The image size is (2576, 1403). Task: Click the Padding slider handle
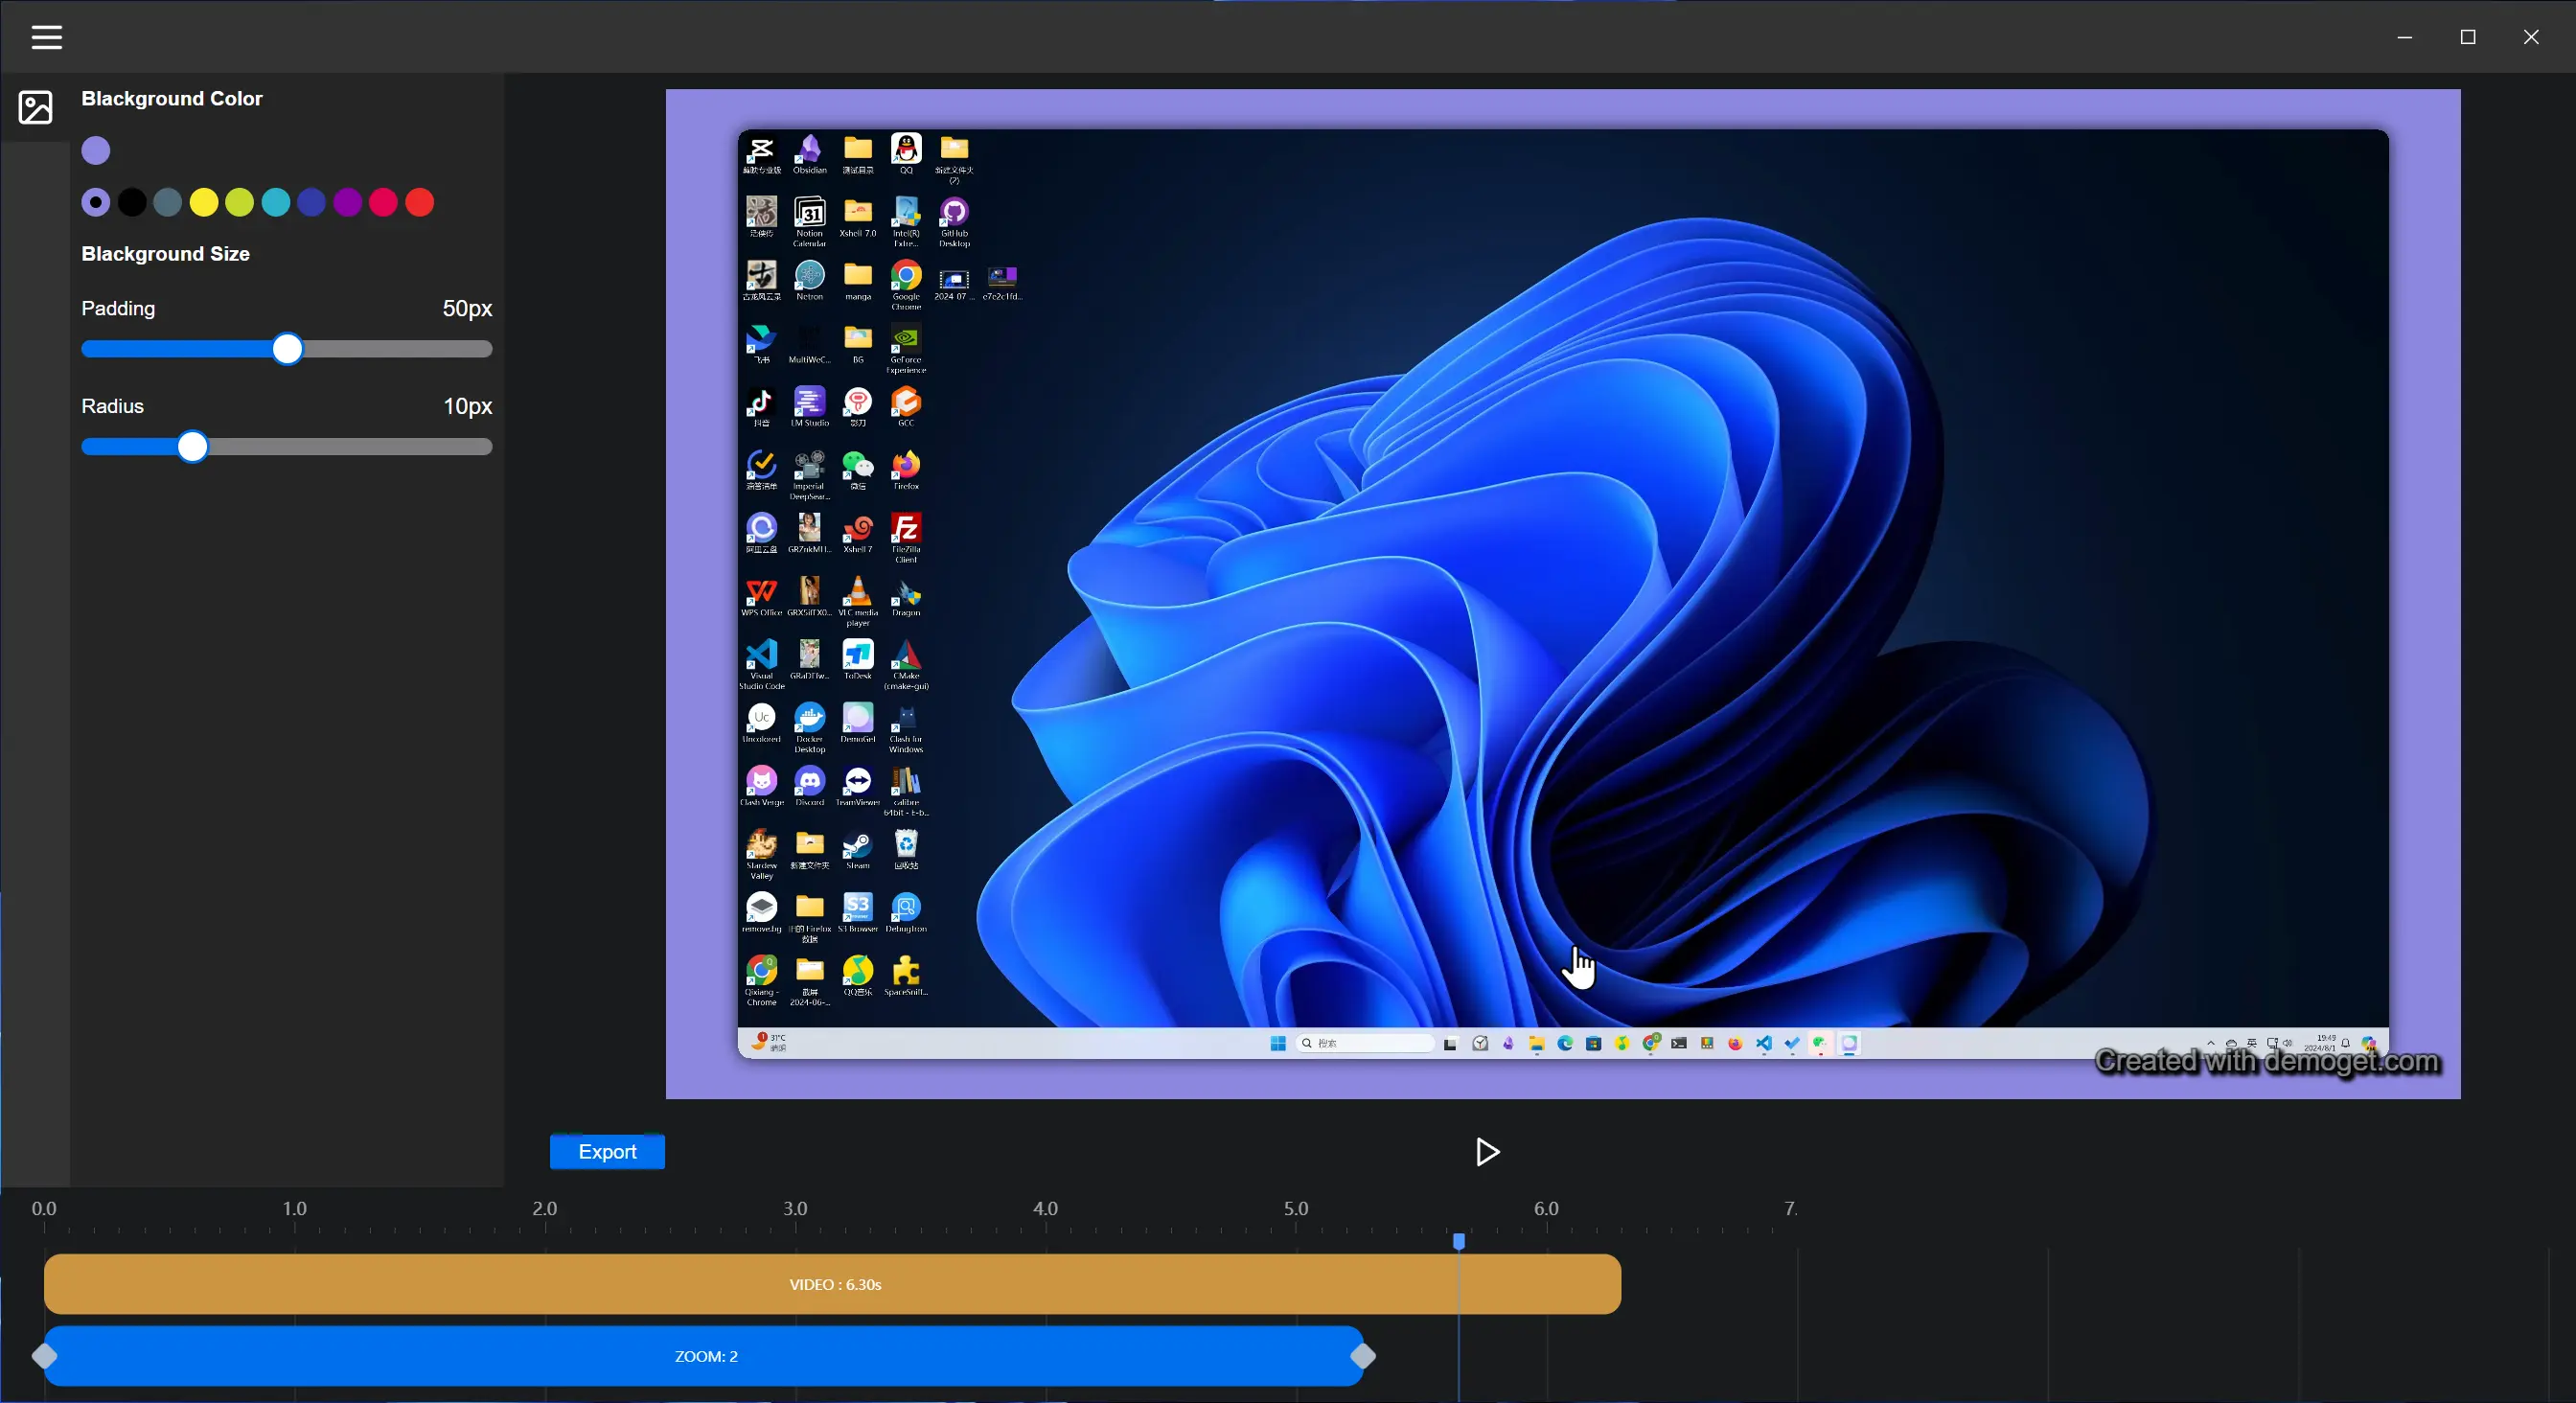coord(287,349)
